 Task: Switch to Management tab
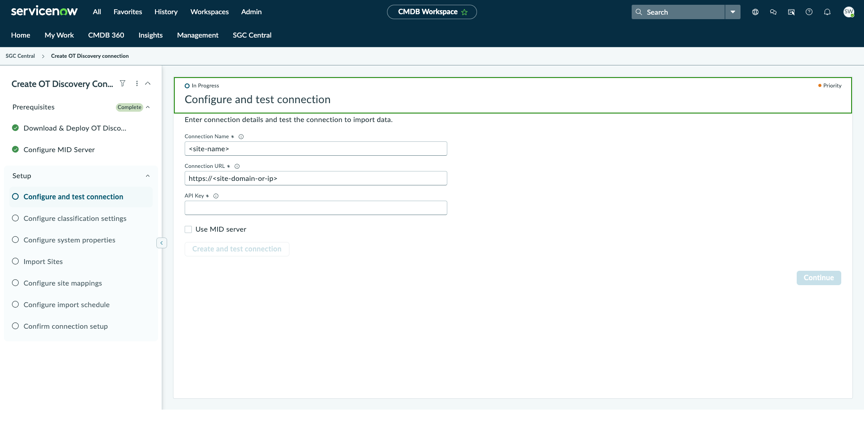pos(197,35)
